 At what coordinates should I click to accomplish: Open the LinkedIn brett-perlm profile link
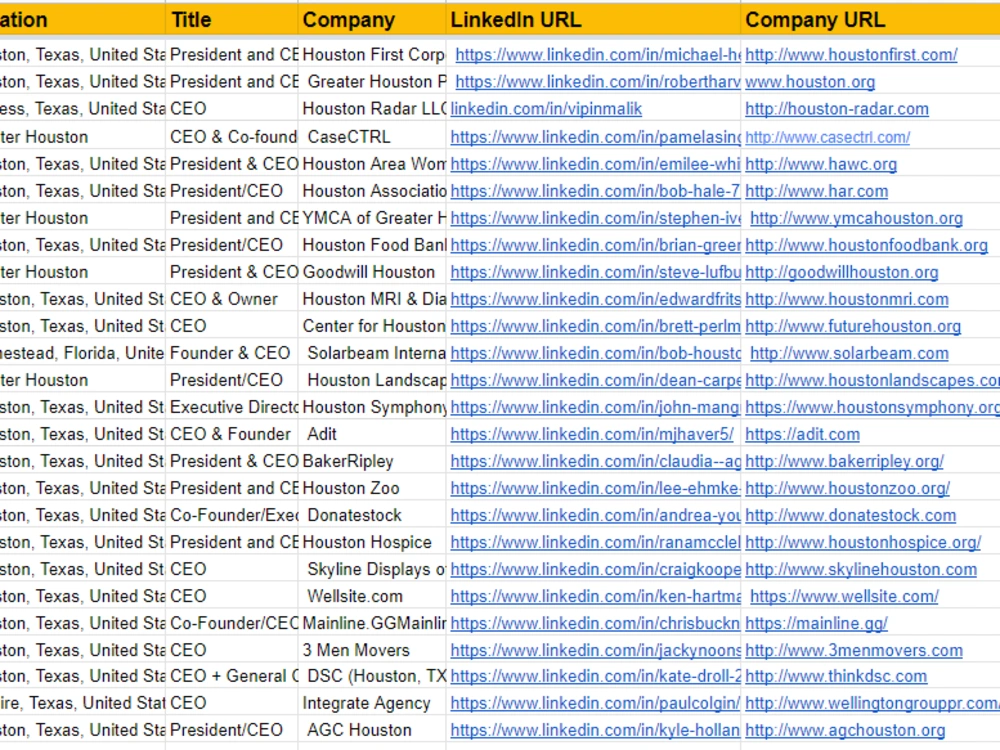pos(595,327)
